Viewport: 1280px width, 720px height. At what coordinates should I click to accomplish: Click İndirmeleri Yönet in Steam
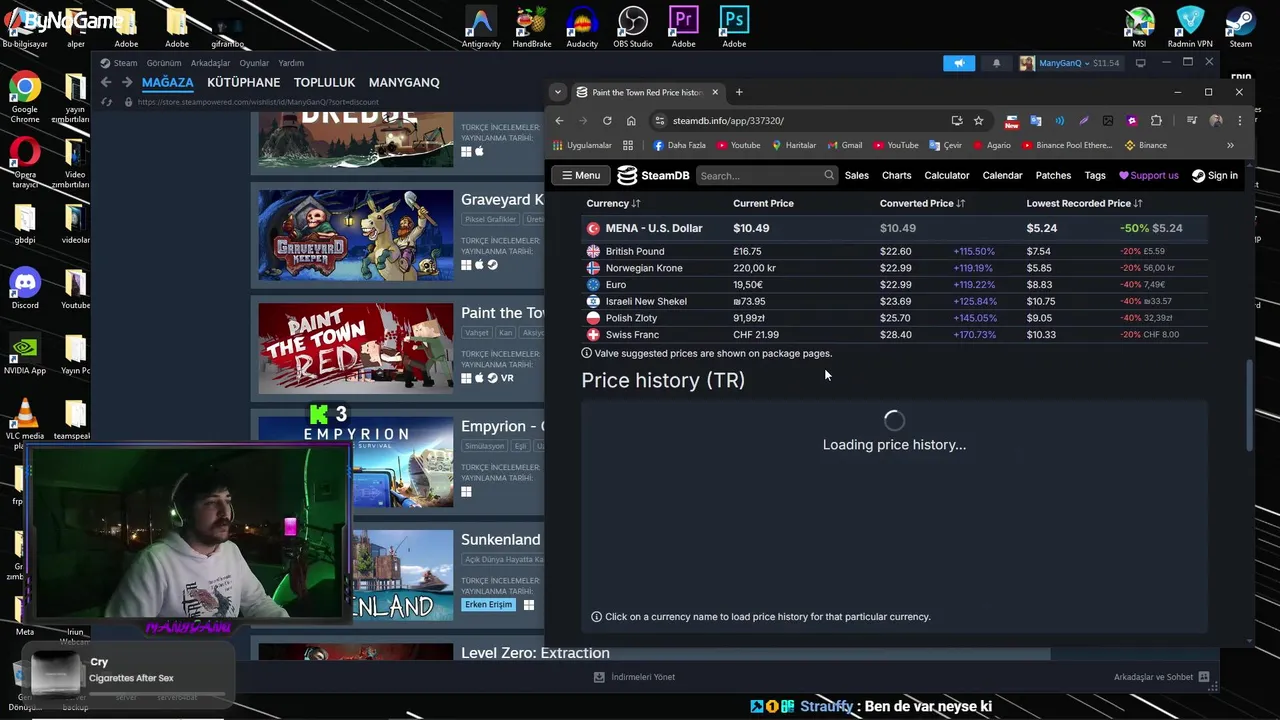634,677
